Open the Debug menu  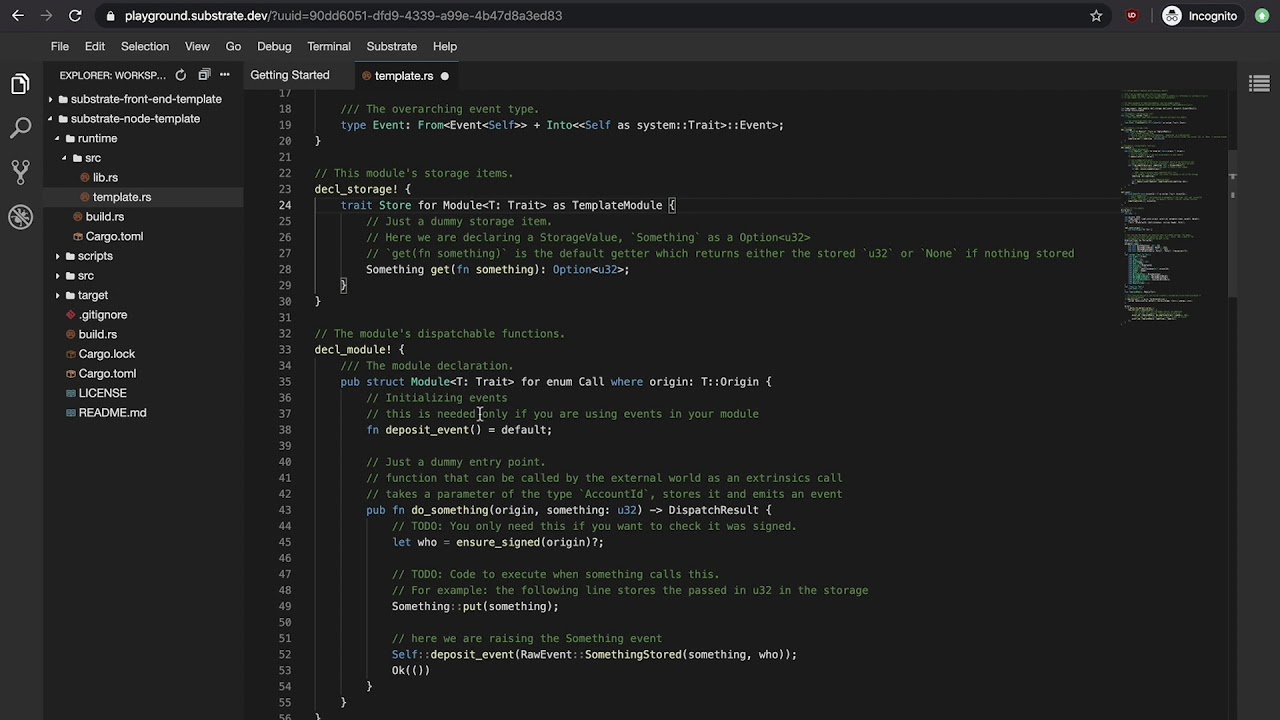coord(274,46)
